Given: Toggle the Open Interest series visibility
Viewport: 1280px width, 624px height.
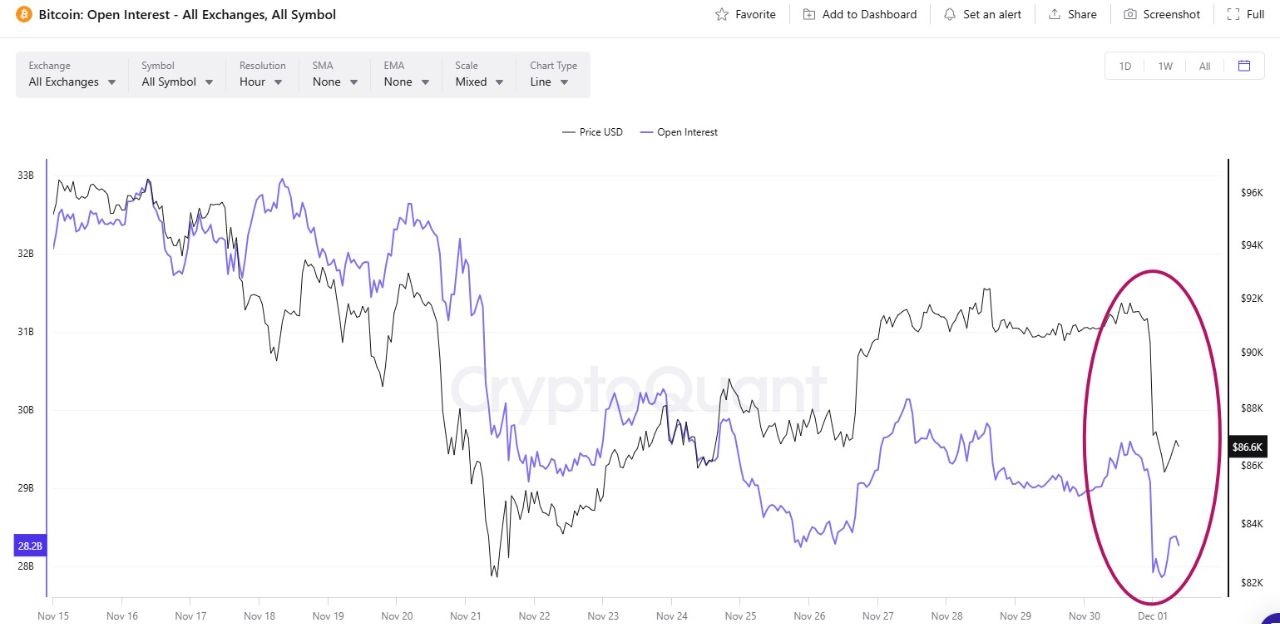Looking at the screenshot, I should (x=678, y=131).
